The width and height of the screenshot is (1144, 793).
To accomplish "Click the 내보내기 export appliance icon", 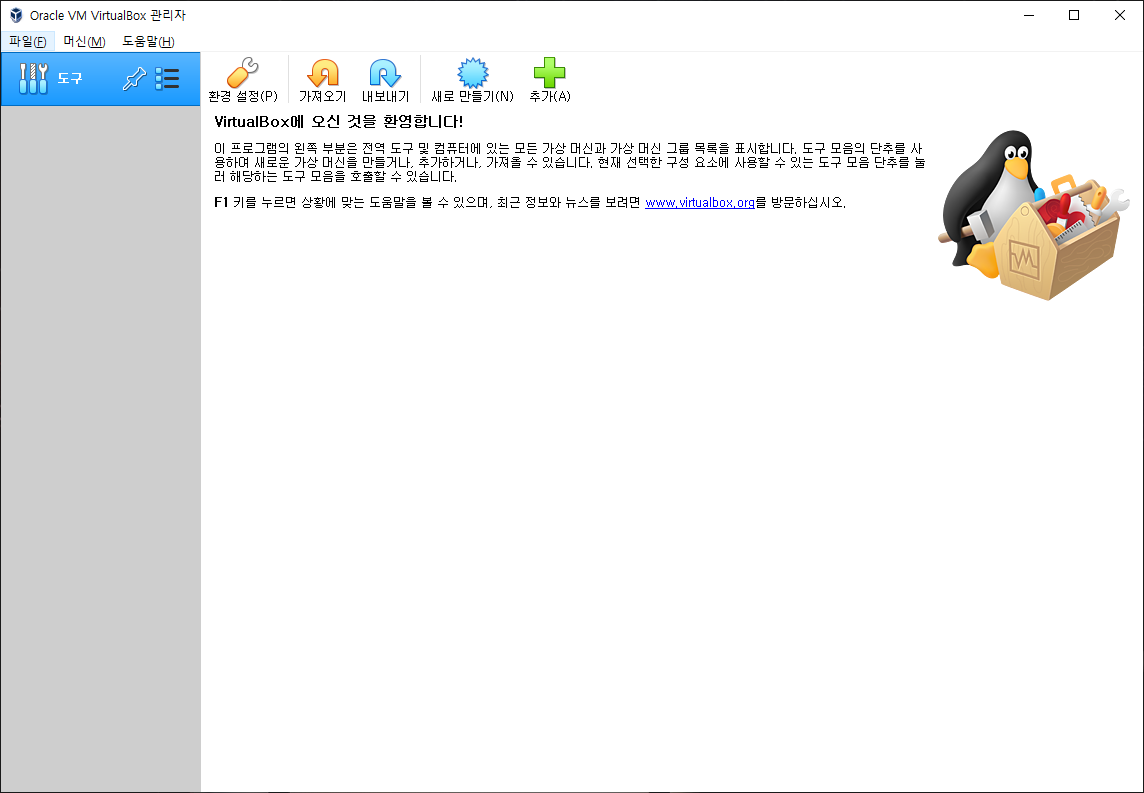I will (385, 80).
